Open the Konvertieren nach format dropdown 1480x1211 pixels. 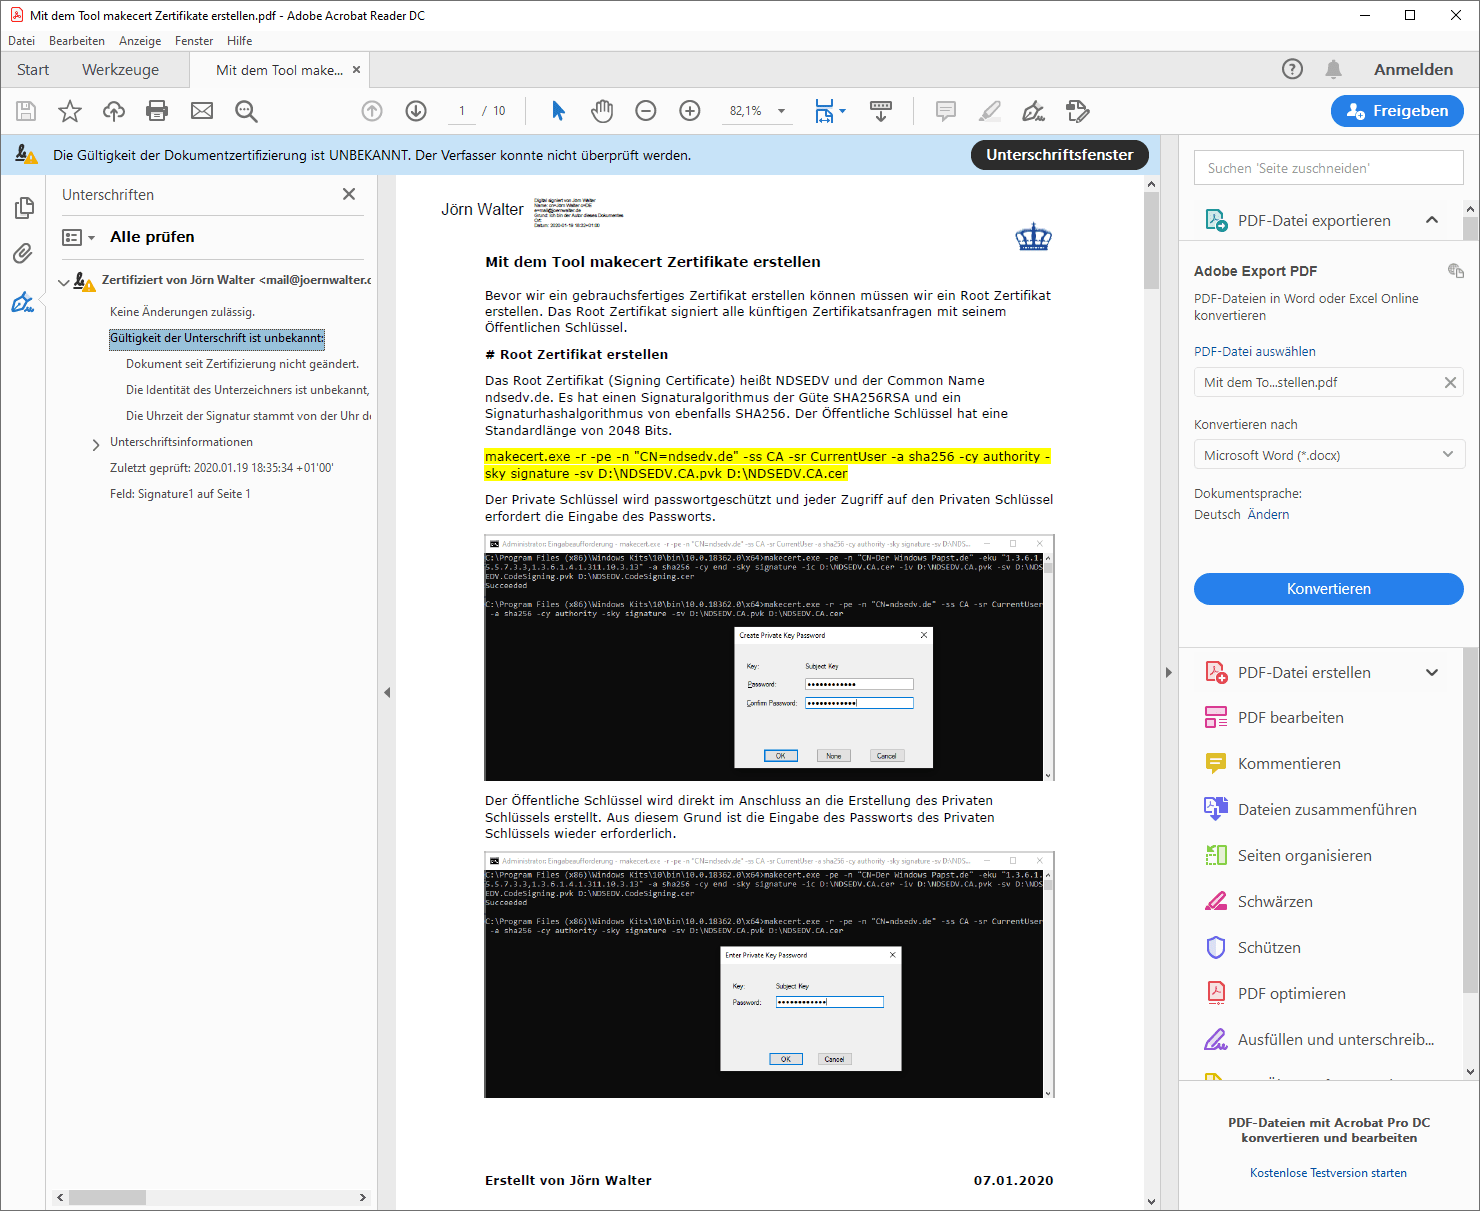tap(1328, 455)
